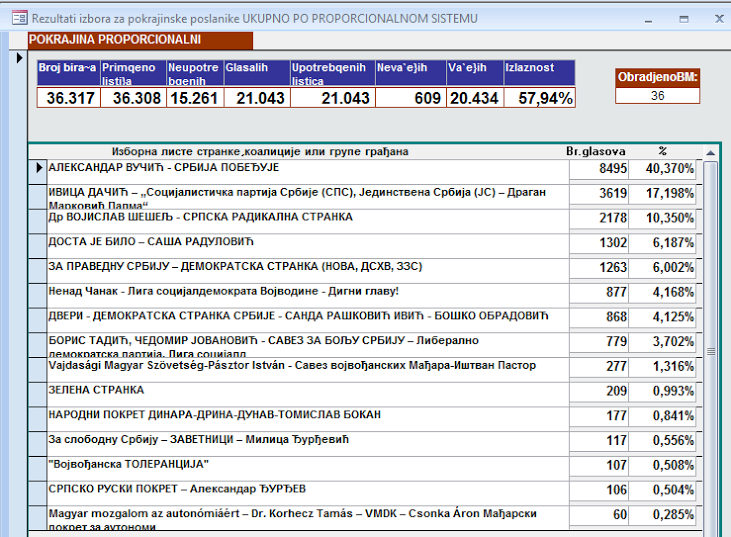Click percentage 40,370%
Viewport: 731px width, 537px height.
pos(662,169)
